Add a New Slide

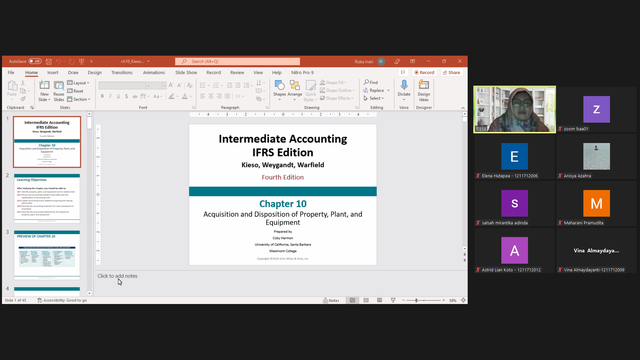[44, 85]
